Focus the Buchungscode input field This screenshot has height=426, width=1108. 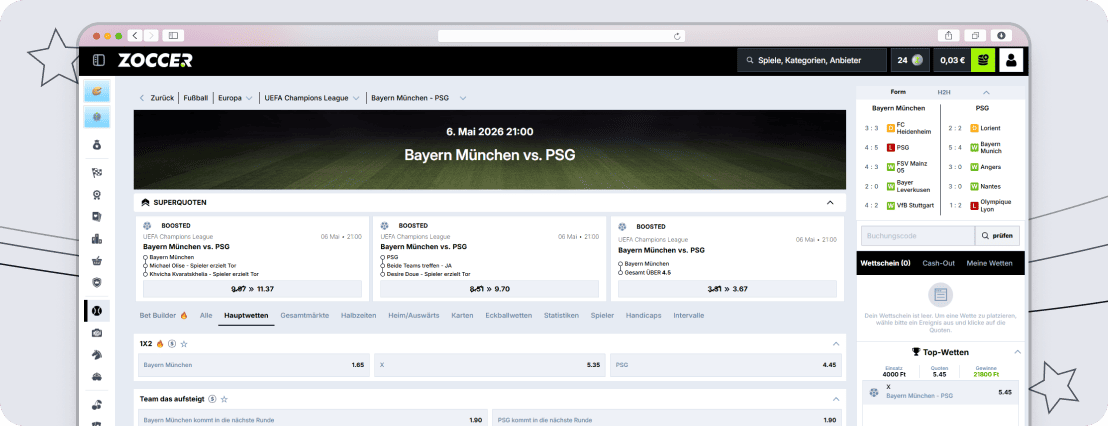(917, 236)
